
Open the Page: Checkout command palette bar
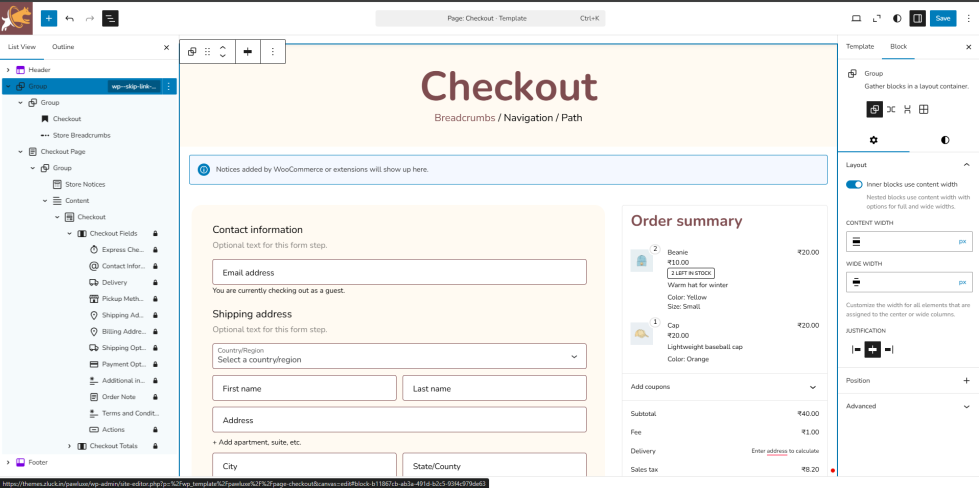[490, 19]
